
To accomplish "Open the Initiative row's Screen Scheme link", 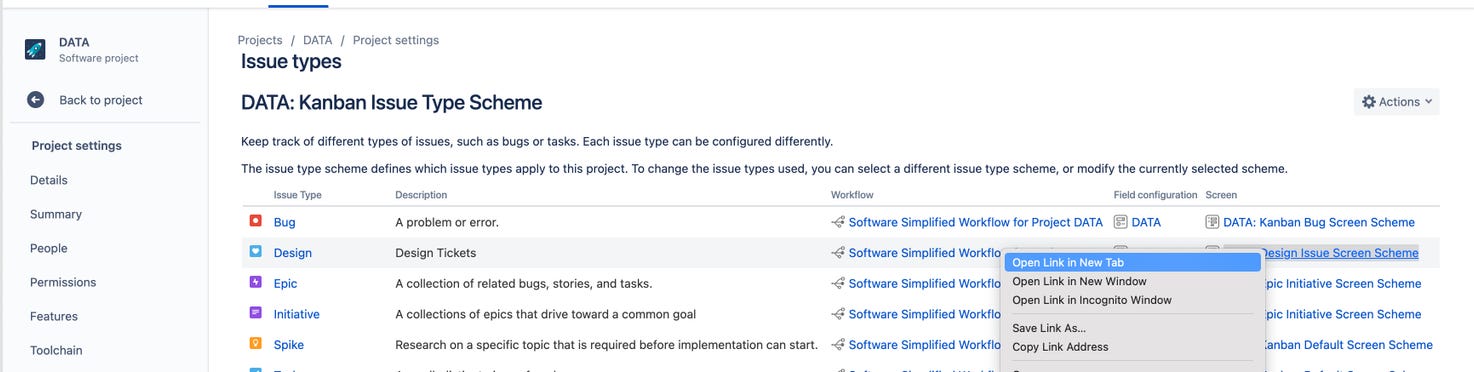I will (x=1343, y=314).
